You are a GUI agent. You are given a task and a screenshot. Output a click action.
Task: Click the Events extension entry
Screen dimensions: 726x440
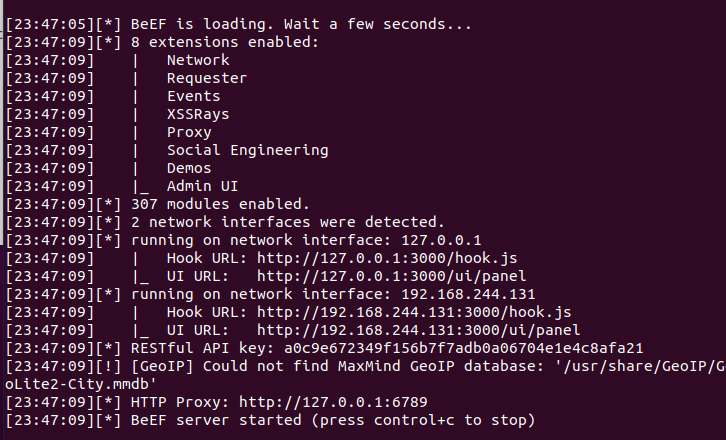click(193, 96)
